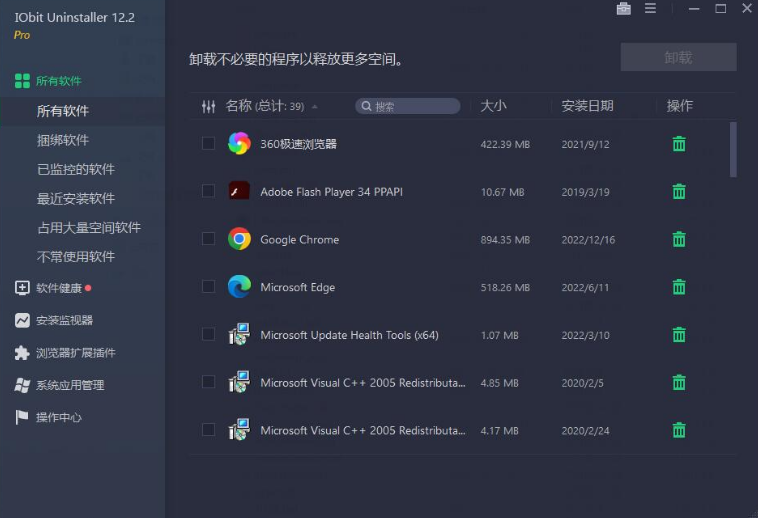This screenshot has height=518, width=758.
Task: Open 系统应用管理 section label
Action: coord(70,385)
